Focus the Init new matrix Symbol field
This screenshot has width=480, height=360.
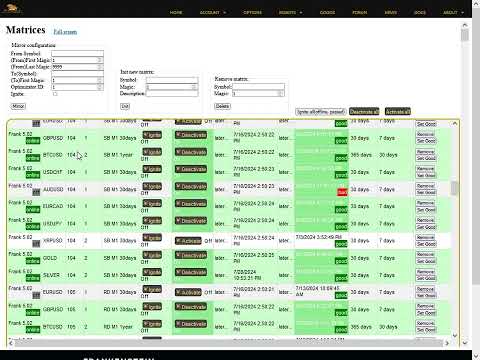(172, 80)
